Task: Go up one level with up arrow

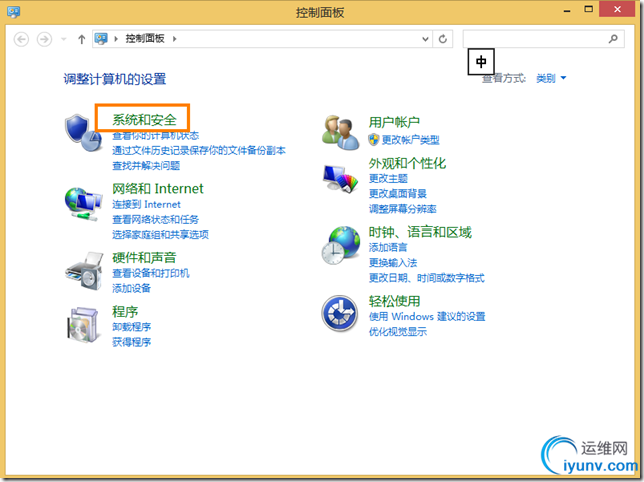Action: pos(81,39)
